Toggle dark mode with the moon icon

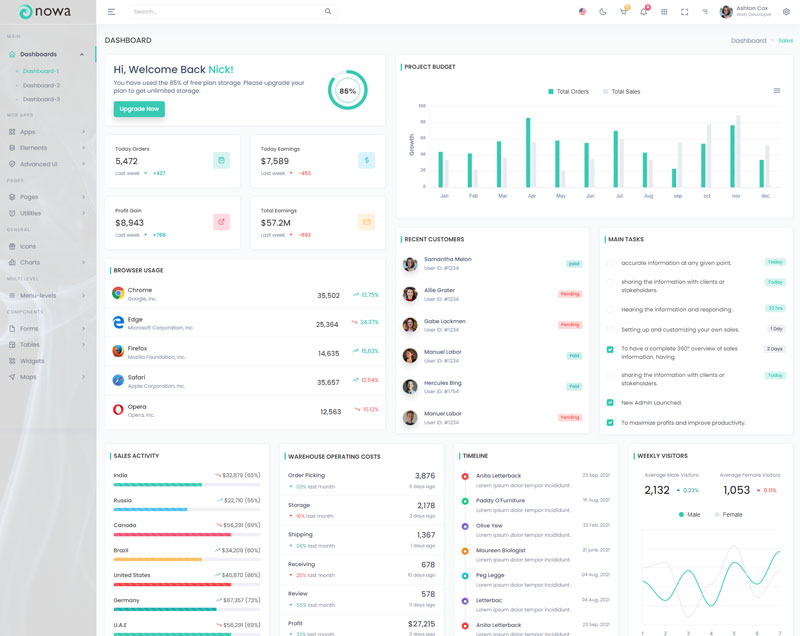pos(603,12)
